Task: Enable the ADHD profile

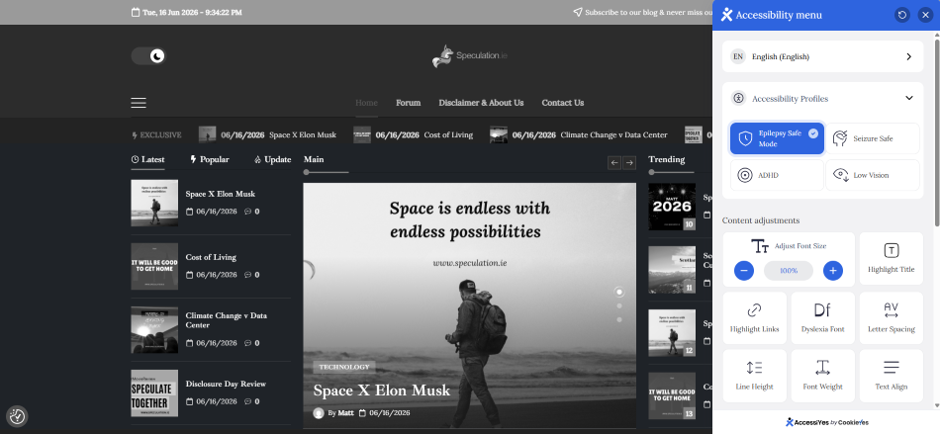Action: (777, 175)
